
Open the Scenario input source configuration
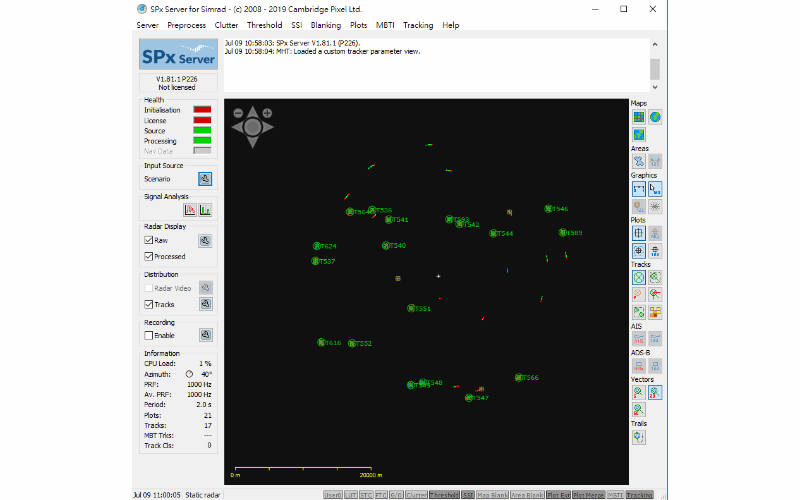tap(205, 179)
